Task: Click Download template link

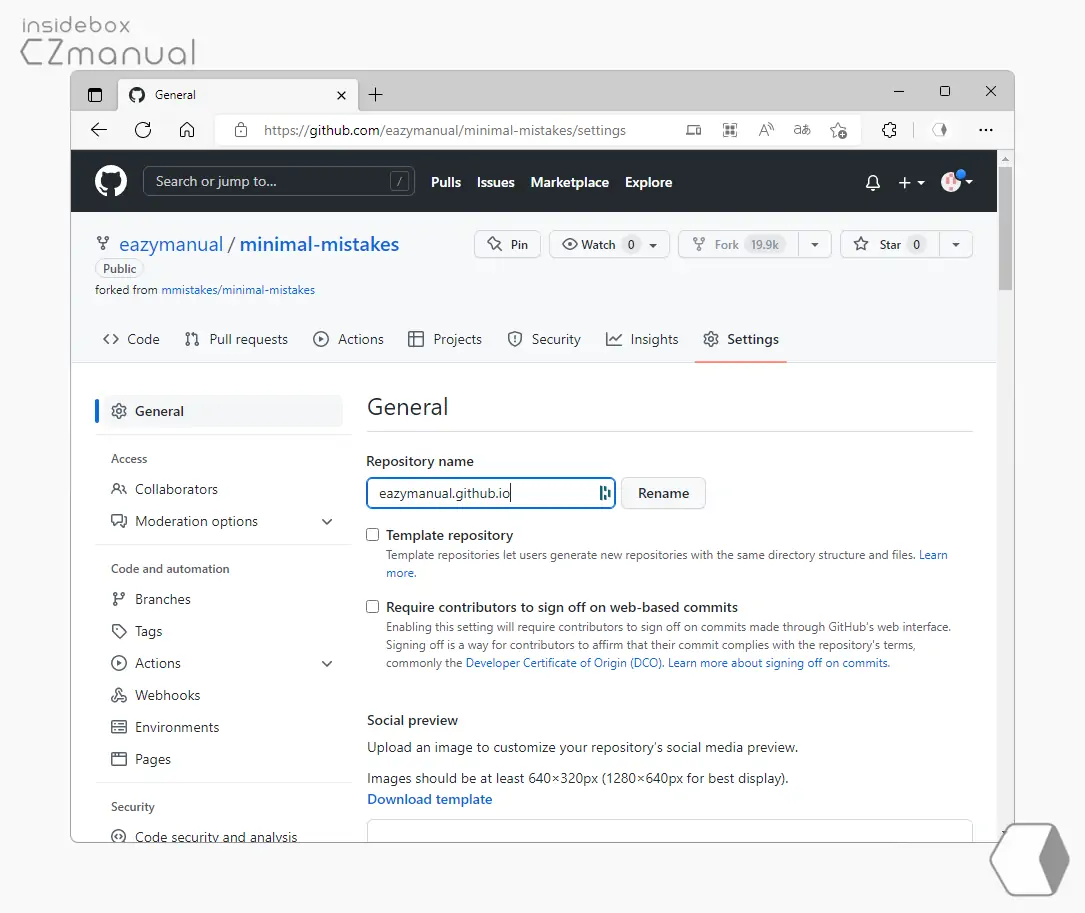Action: pos(430,799)
